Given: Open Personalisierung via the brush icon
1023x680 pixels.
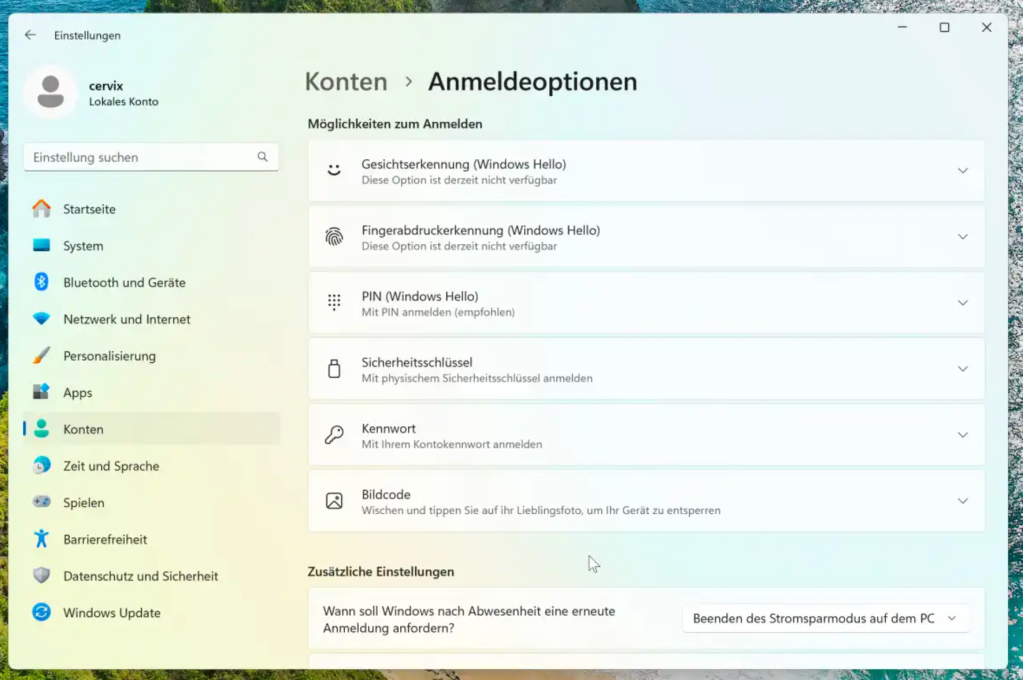Looking at the screenshot, I should click(x=42, y=355).
